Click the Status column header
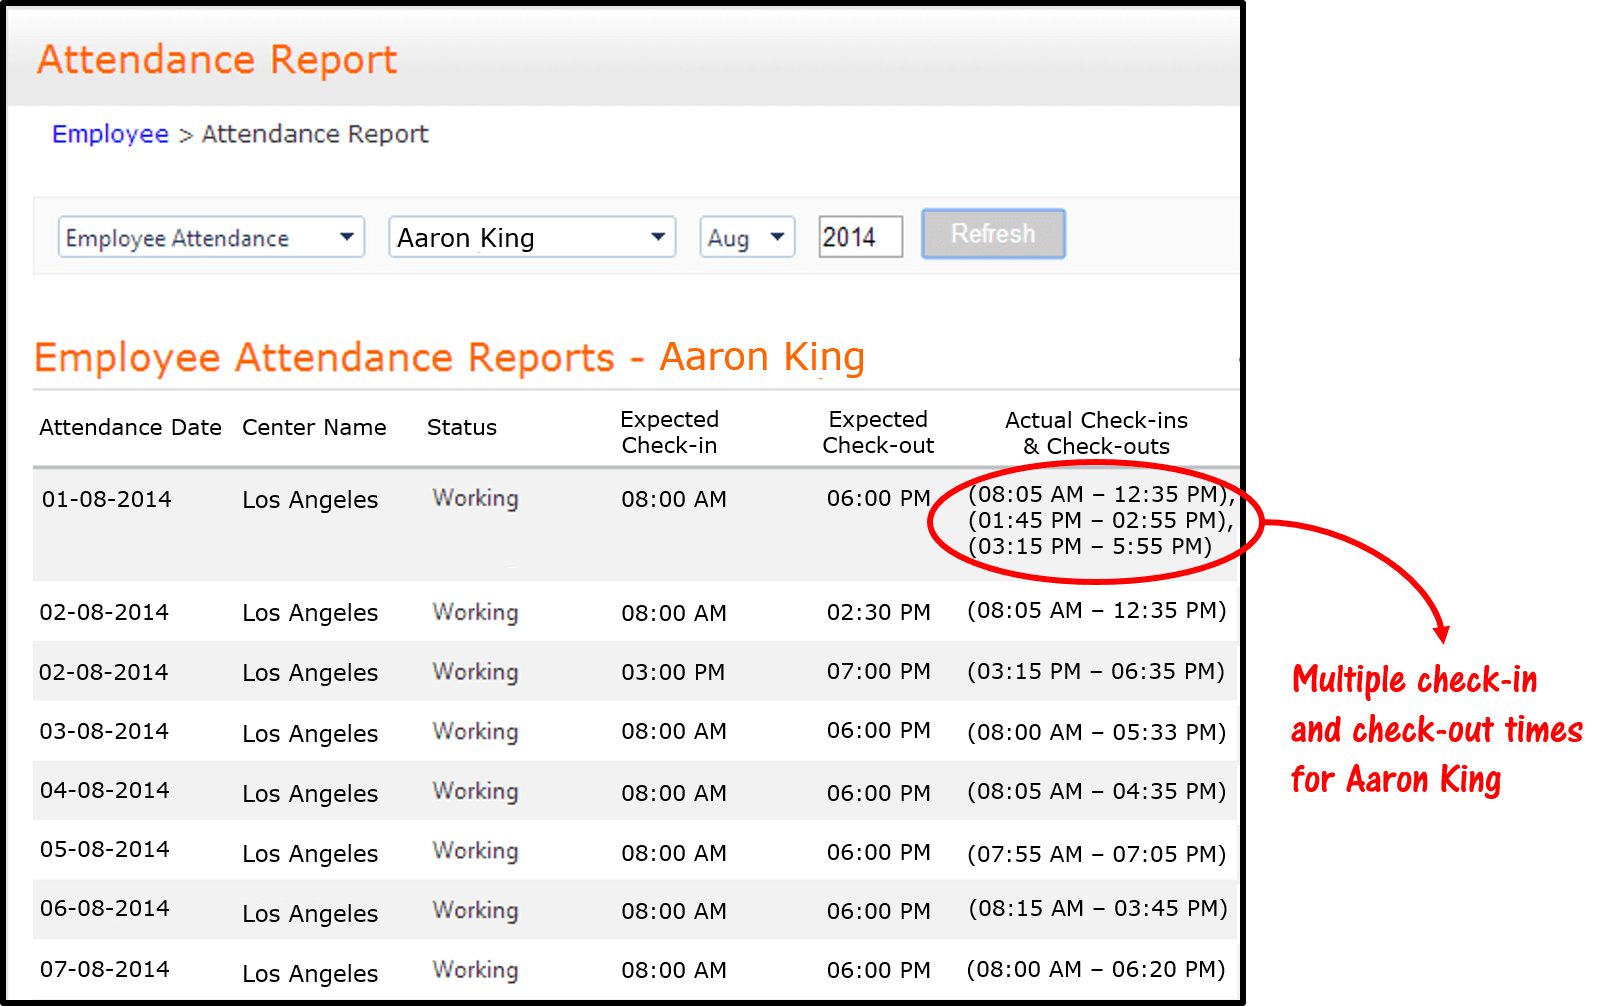The width and height of the screenshot is (1620, 1006). pos(461,427)
